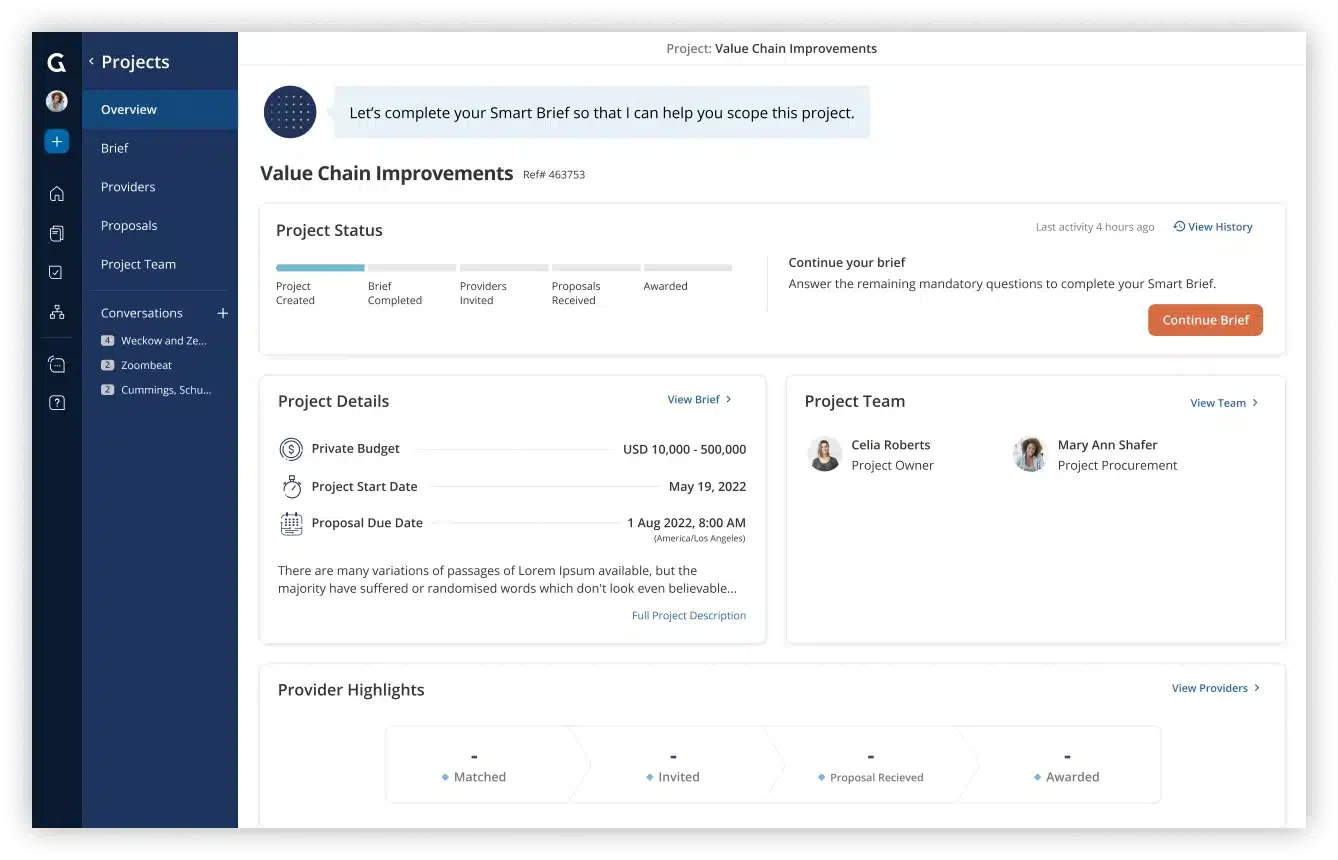Open the View Team link
Viewport: 1338px width, 860px height.
click(1218, 403)
